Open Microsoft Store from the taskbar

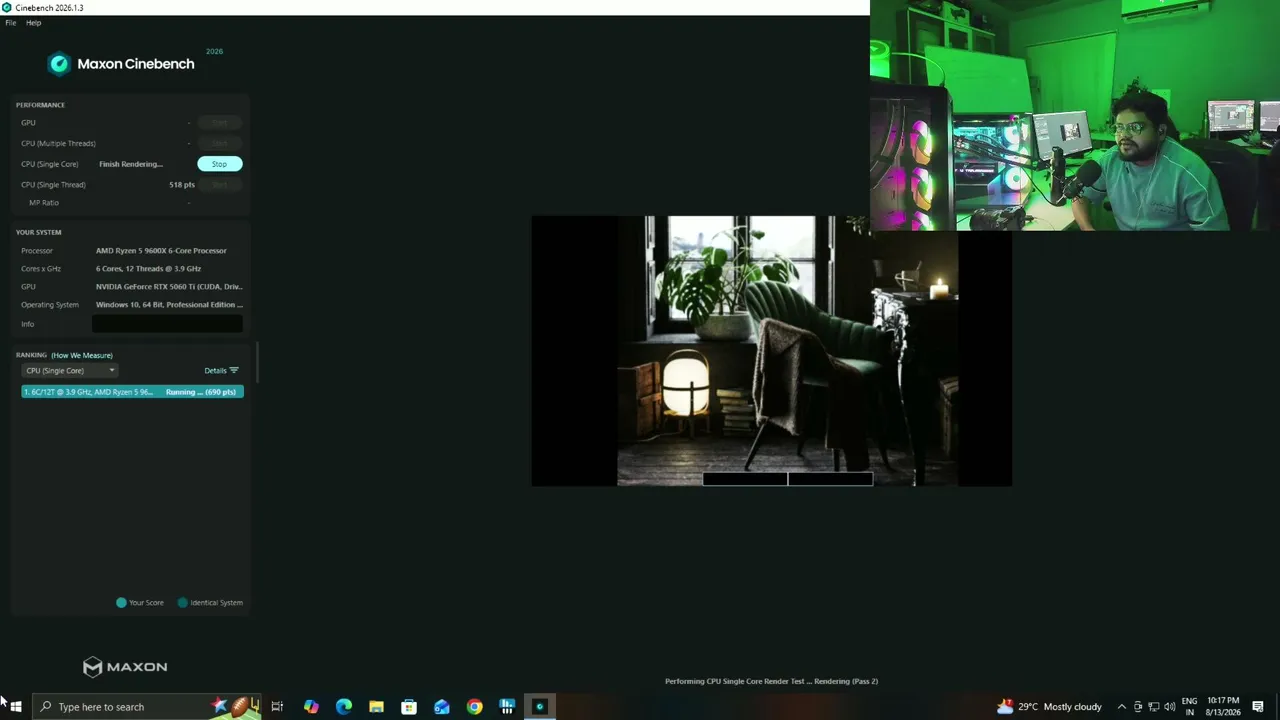(409, 707)
